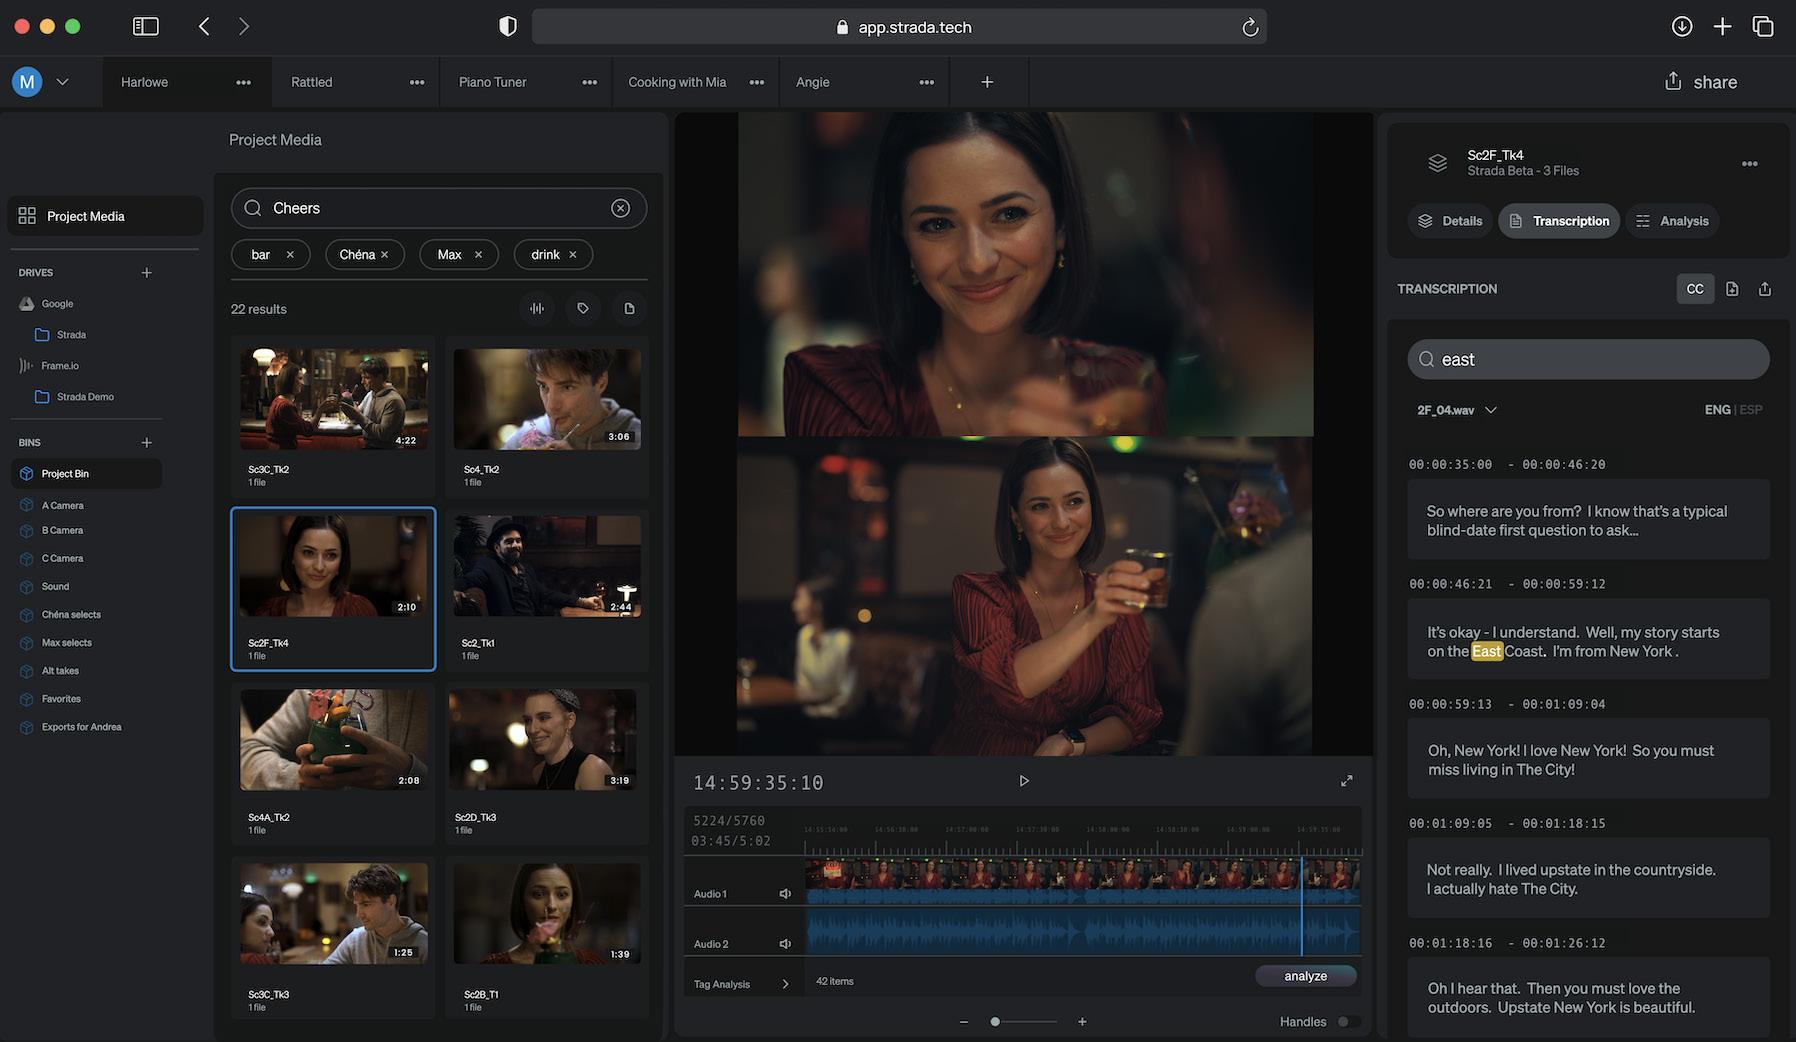Adjust the timeline zoom slider
1796x1042 pixels.
(996, 1021)
